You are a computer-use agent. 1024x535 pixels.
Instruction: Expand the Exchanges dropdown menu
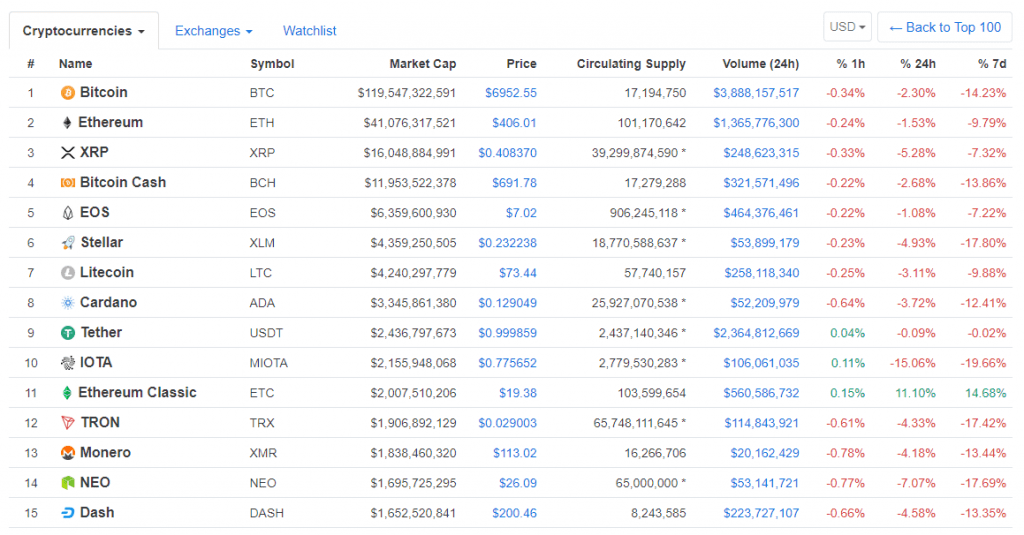point(213,31)
